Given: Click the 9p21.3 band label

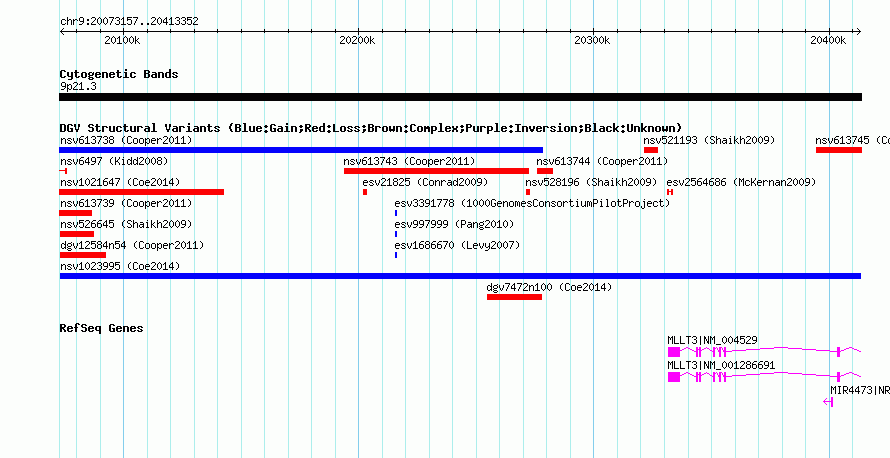Looking at the screenshot, I should click(x=78, y=86).
